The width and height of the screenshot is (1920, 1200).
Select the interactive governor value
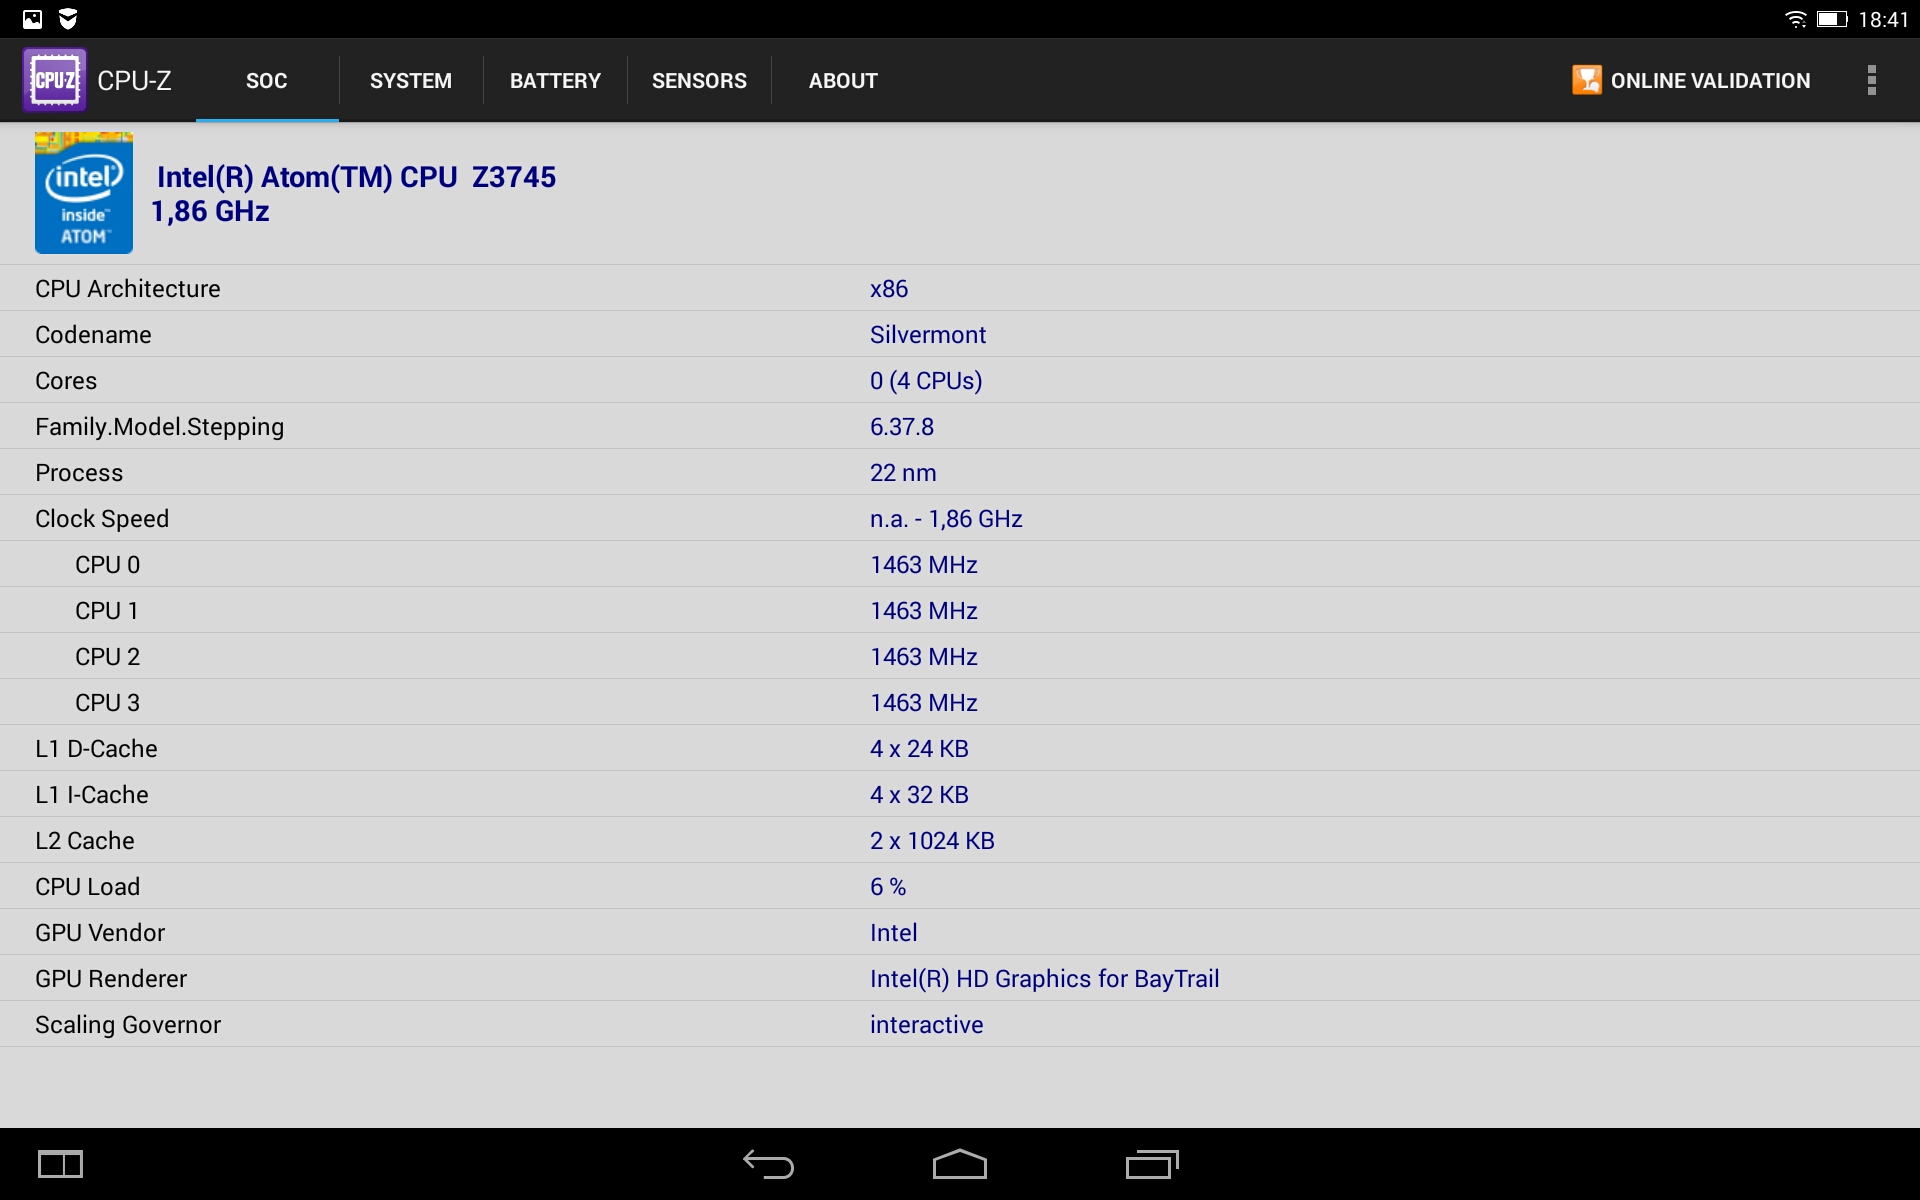pos(926,1025)
